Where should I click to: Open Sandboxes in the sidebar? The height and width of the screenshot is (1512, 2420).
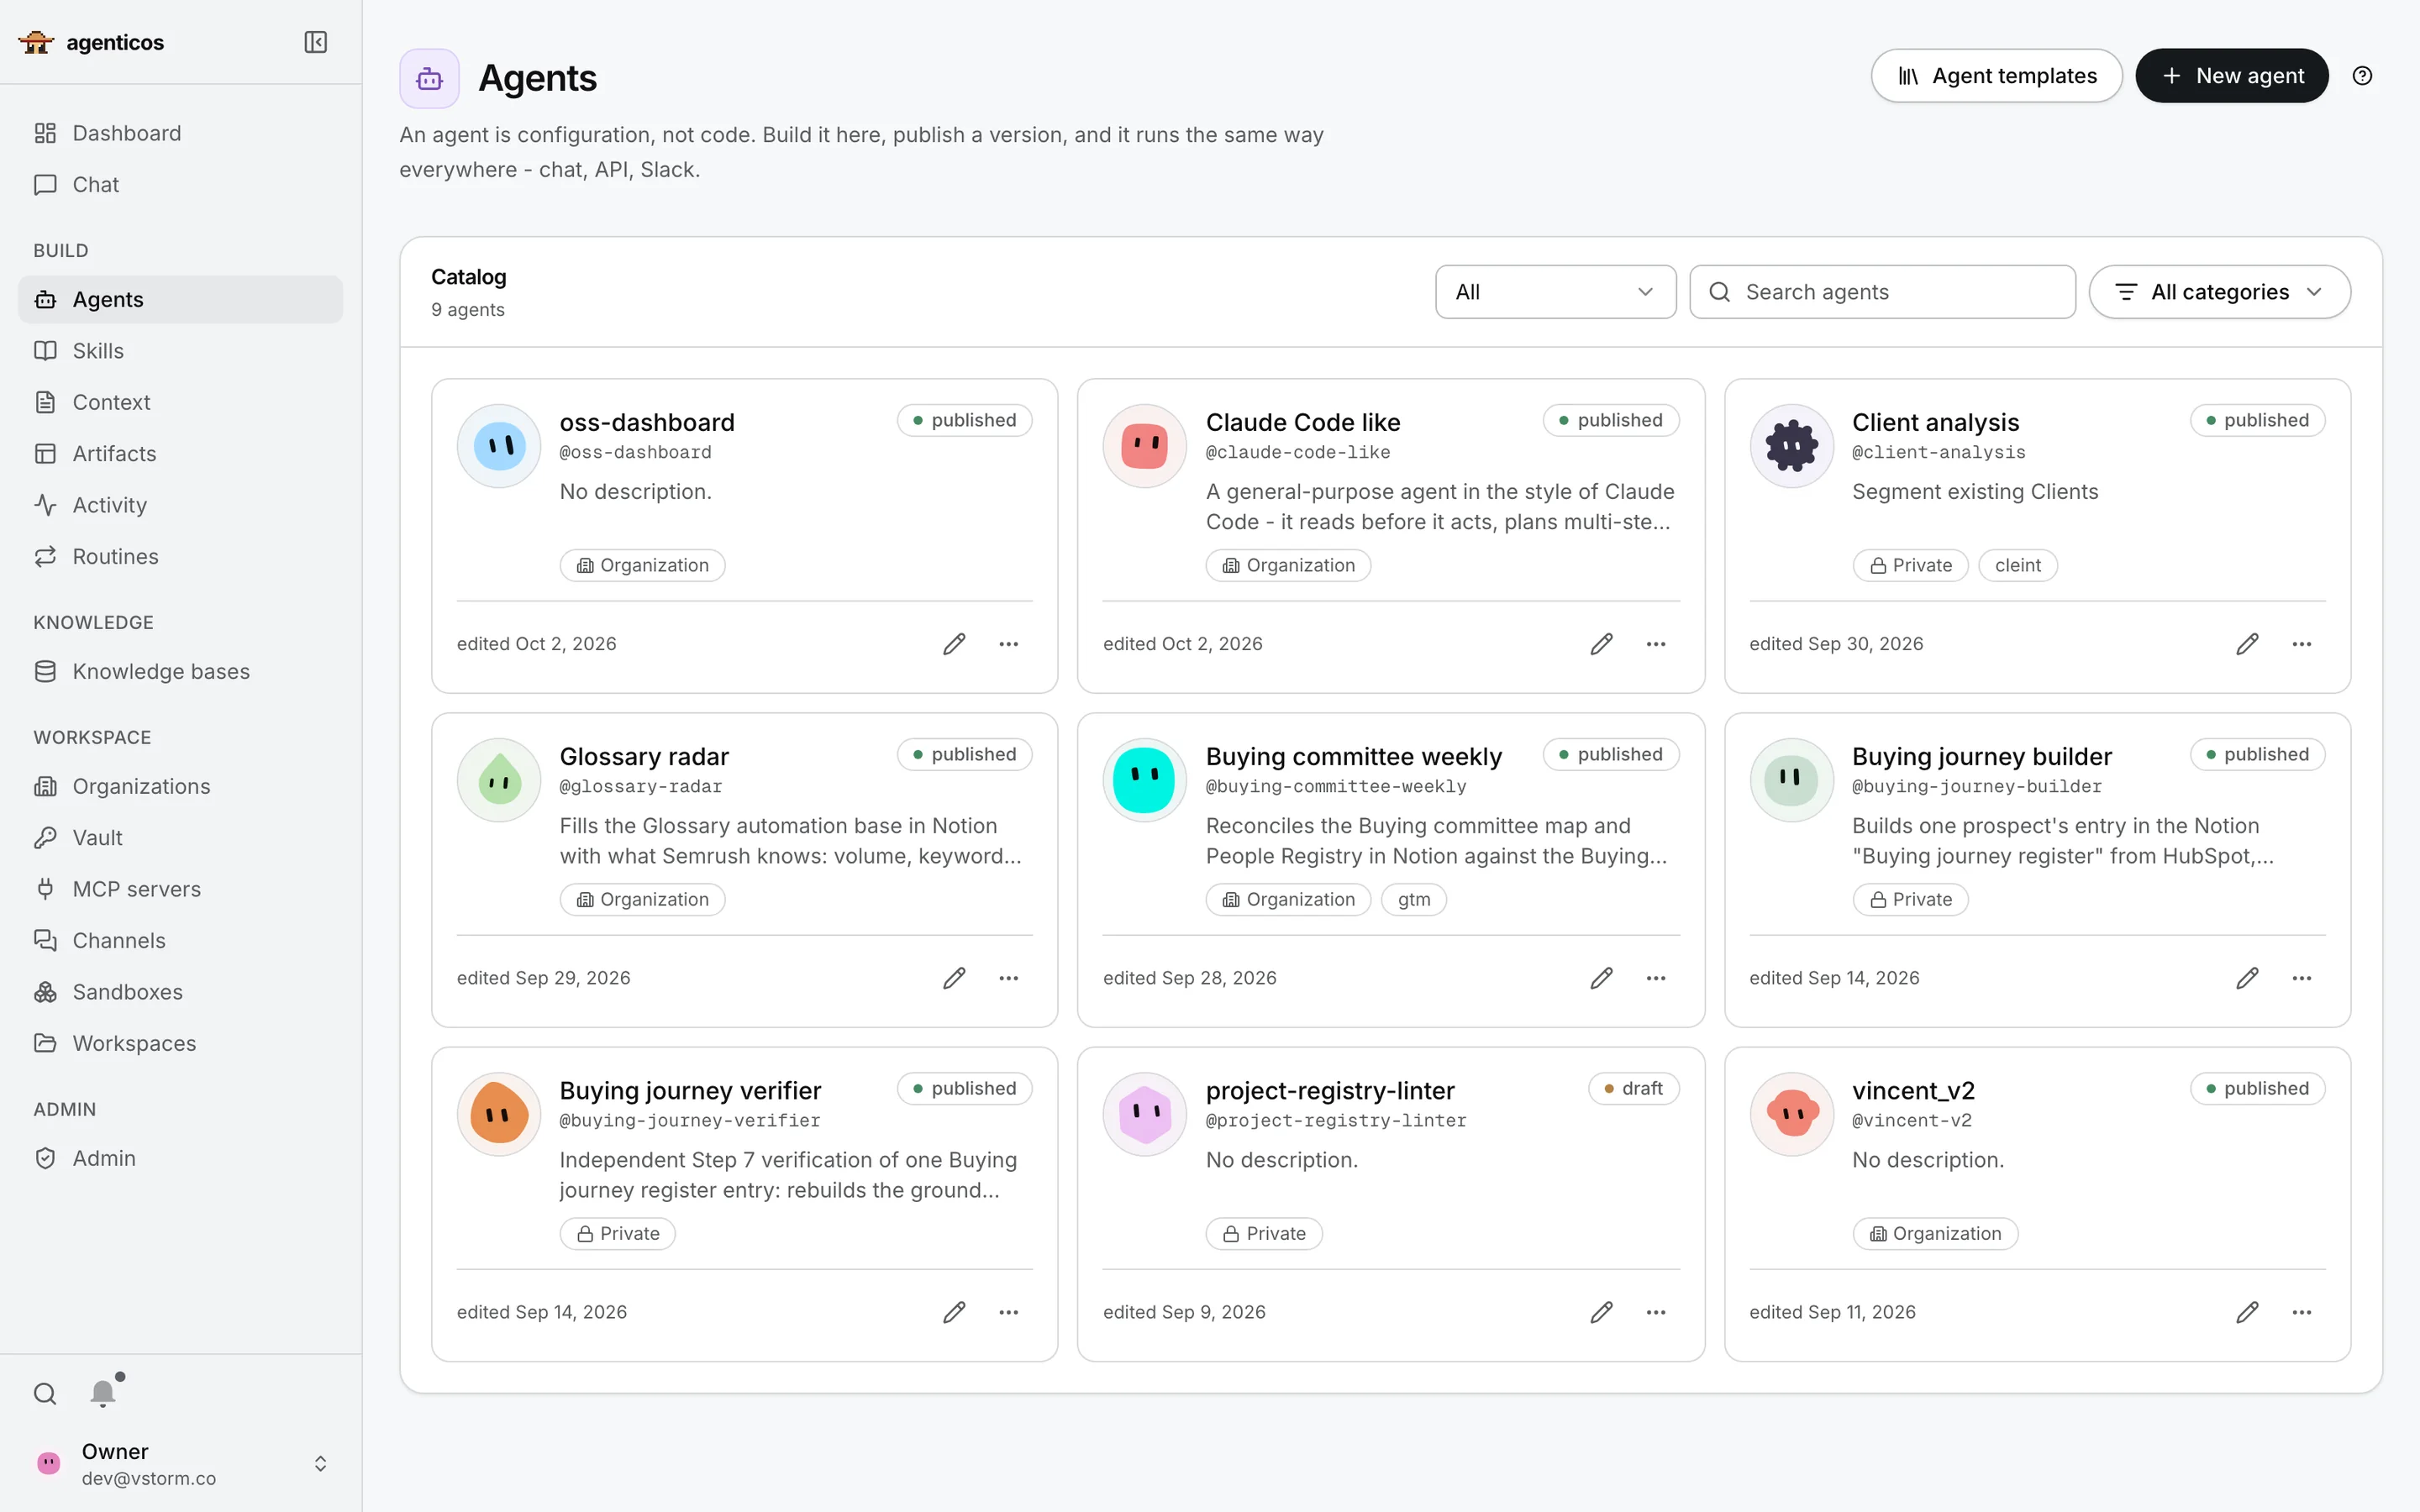coord(181,993)
